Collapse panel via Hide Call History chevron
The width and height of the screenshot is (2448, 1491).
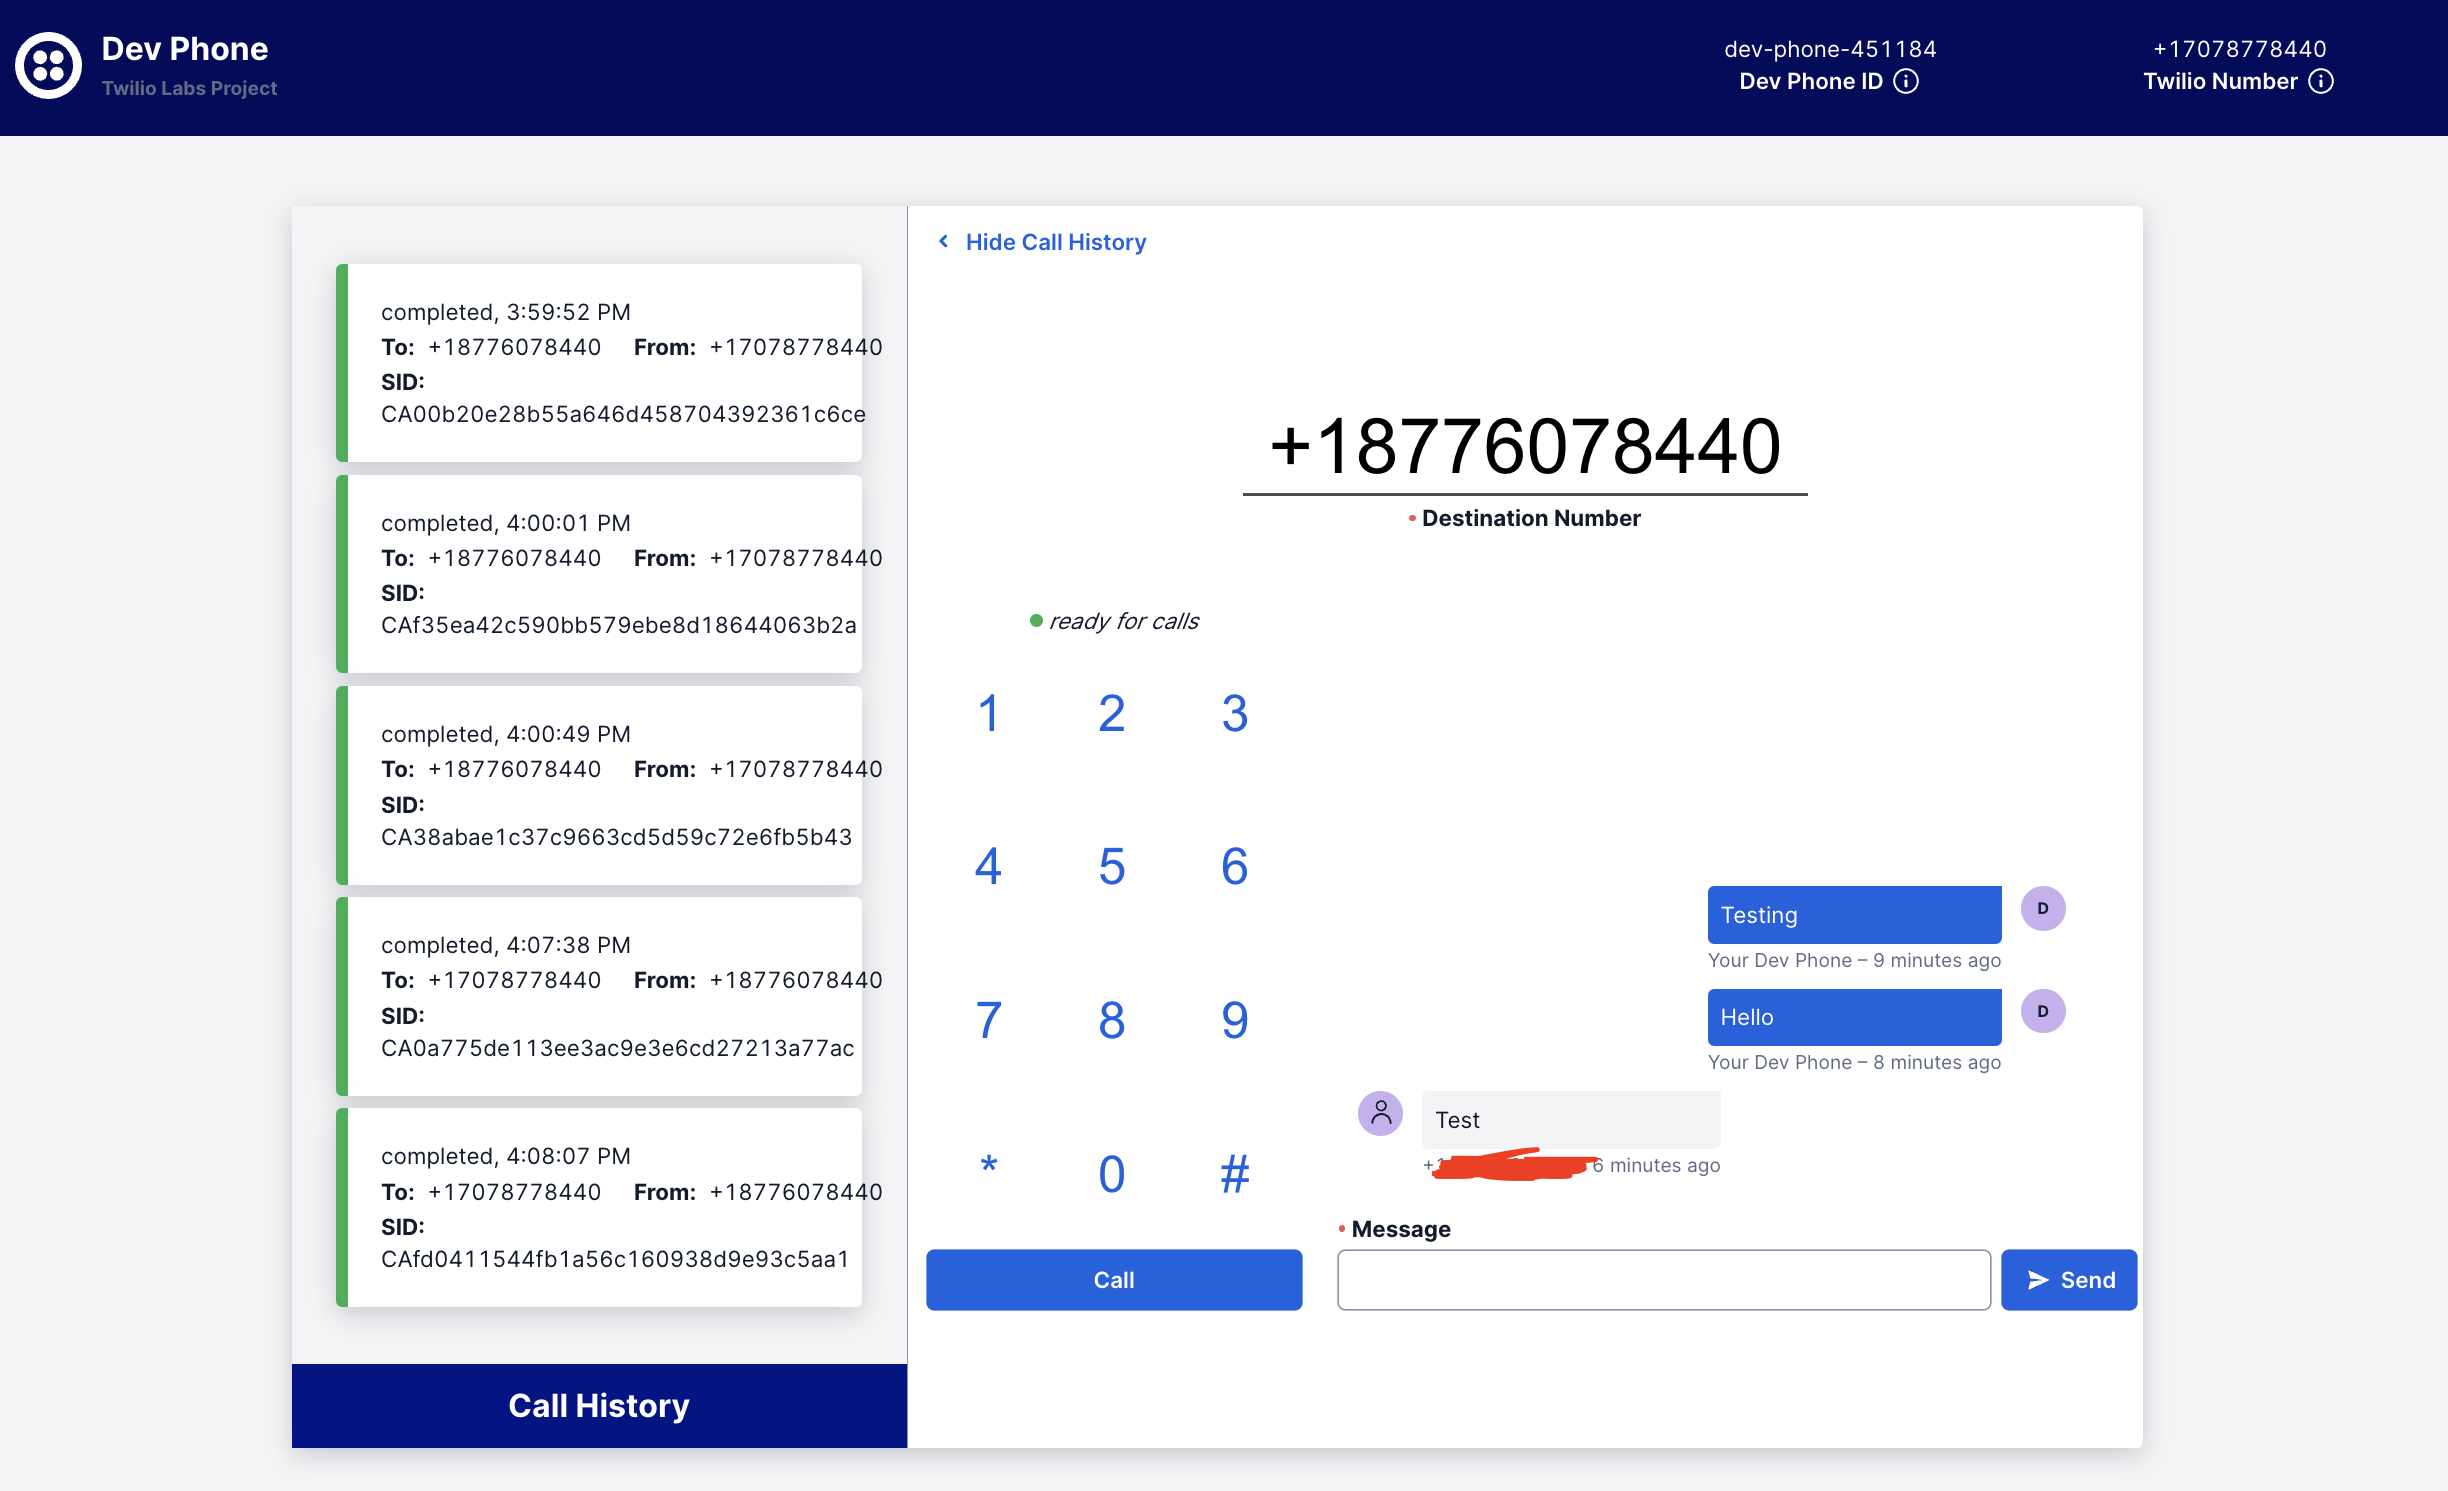(x=943, y=242)
